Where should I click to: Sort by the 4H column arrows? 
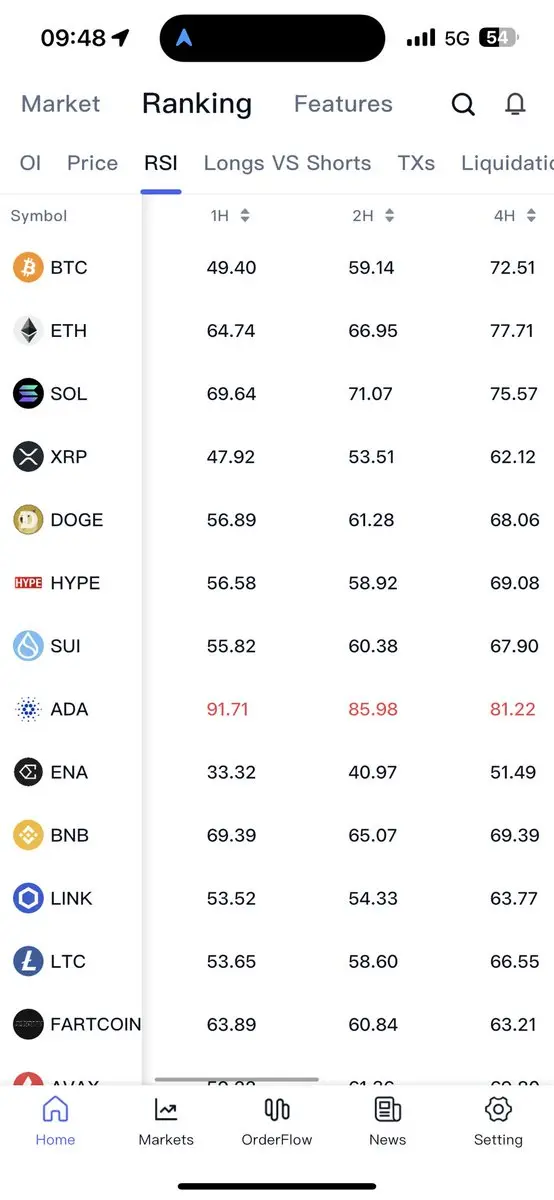click(532, 216)
